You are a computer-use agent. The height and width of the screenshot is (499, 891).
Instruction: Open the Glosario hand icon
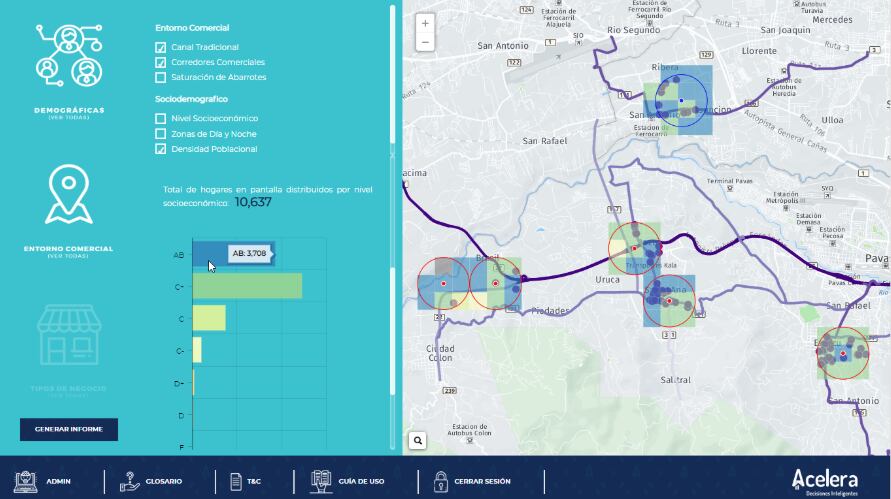(130, 481)
